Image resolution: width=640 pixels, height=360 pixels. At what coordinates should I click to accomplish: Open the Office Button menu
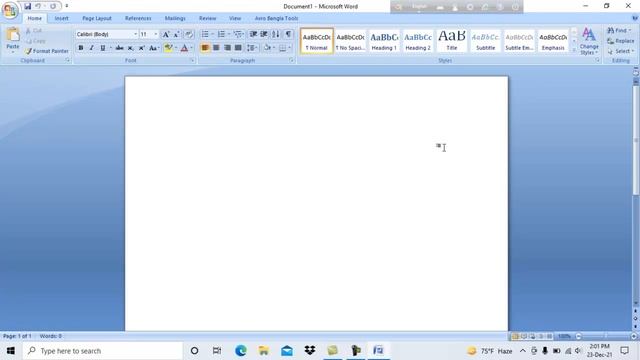9,10
